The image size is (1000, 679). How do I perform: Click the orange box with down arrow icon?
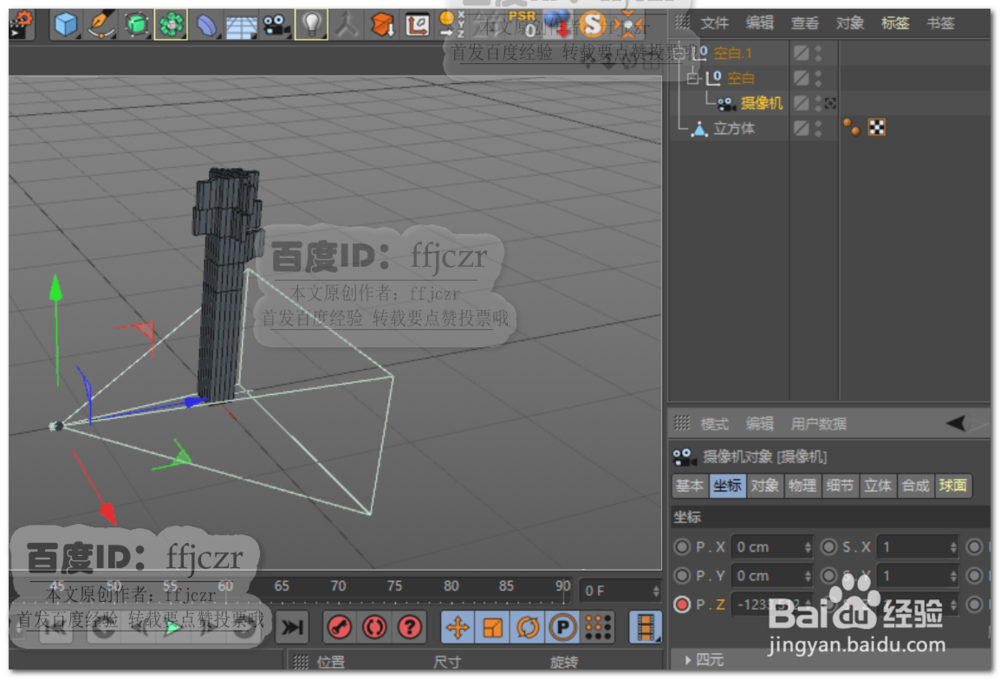[x=382, y=25]
